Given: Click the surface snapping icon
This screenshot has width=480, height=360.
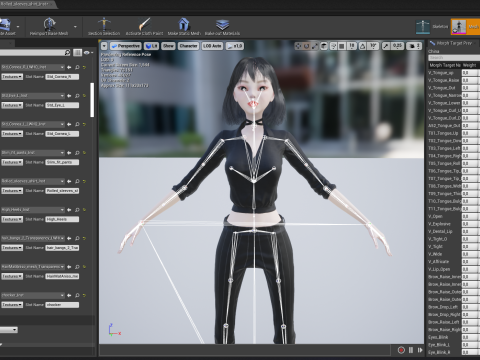Looking at the screenshot, I should pos(333,46).
